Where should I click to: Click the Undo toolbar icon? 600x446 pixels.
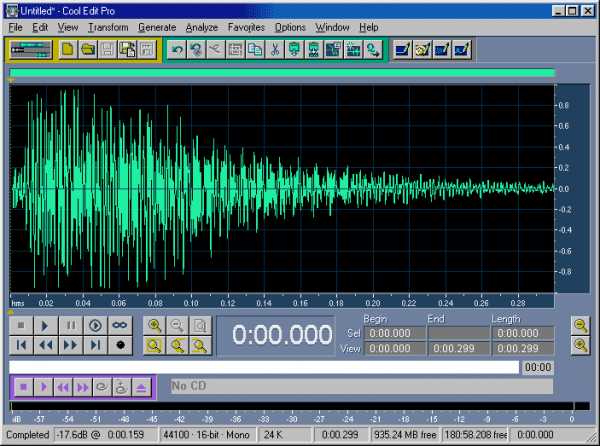coord(177,48)
